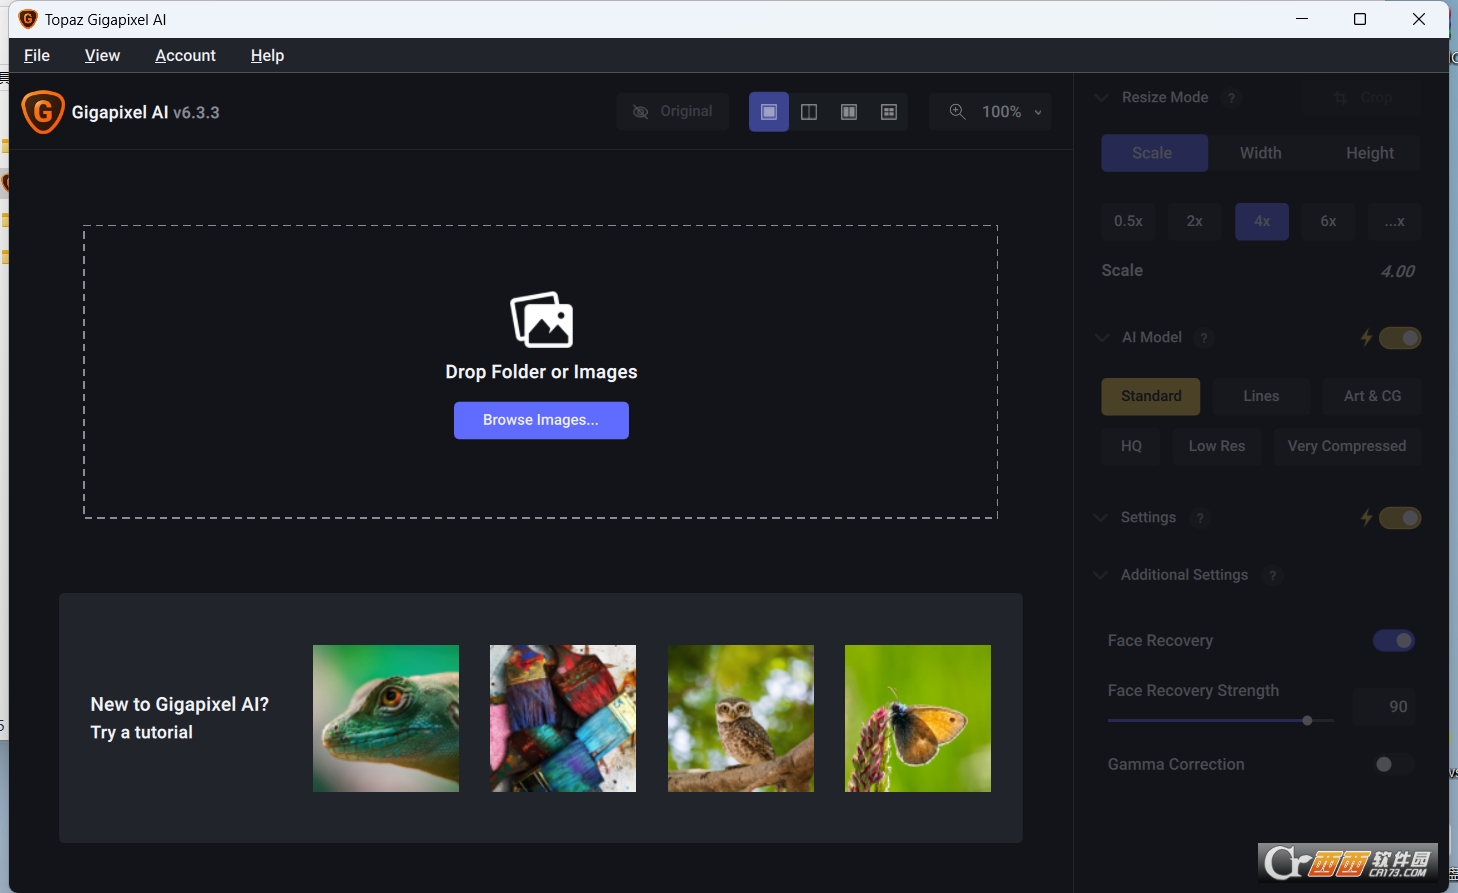Screen dimensions: 1458x893
Task: Select the Scale resize tab
Action: click(x=1154, y=153)
